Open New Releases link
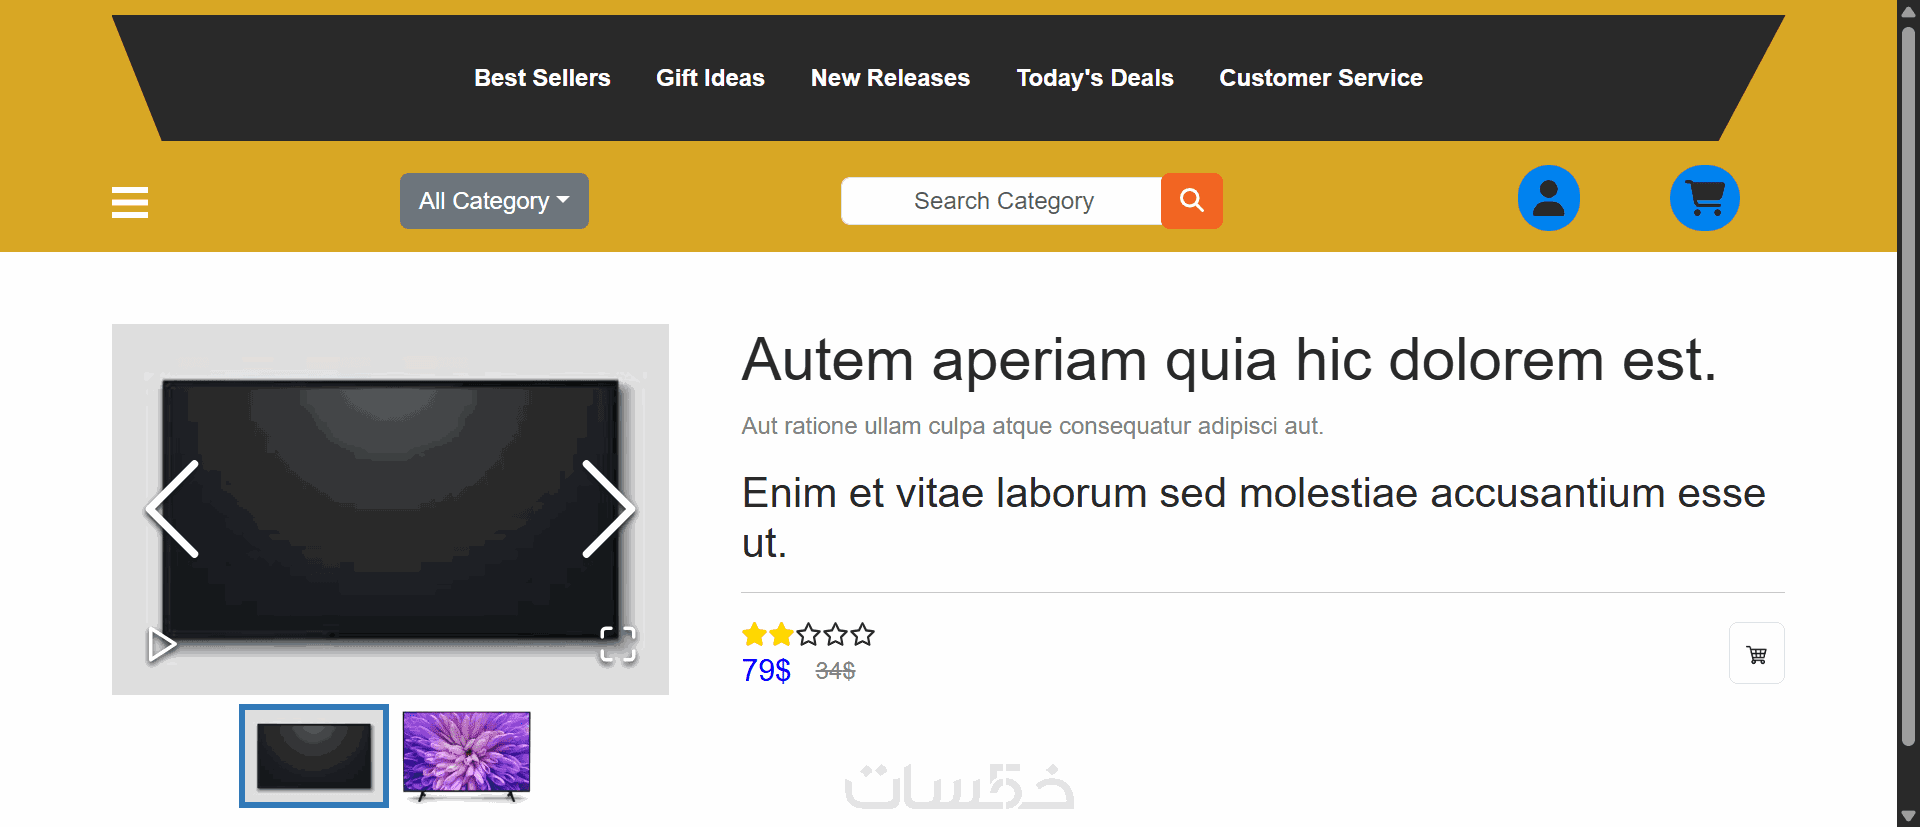The image size is (1920, 827). point(890,78)
